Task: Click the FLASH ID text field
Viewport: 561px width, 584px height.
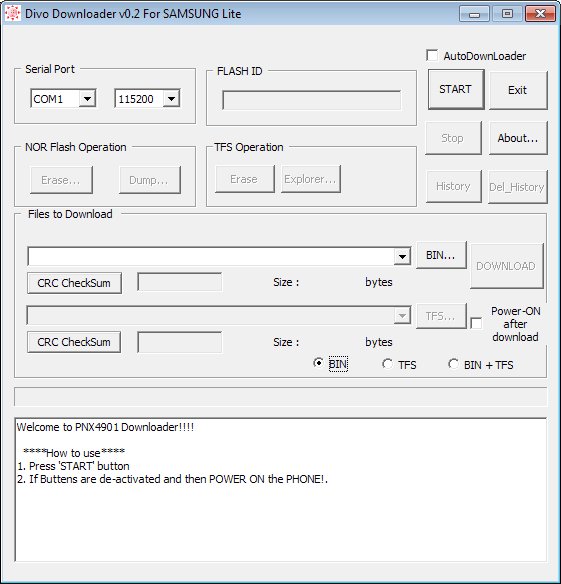Action: point(311,100)
